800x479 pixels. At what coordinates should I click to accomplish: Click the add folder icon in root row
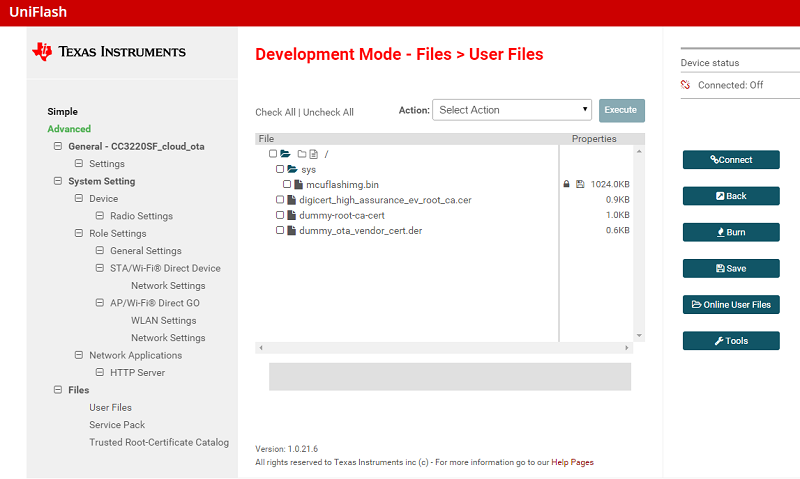(x=302, y=154)
